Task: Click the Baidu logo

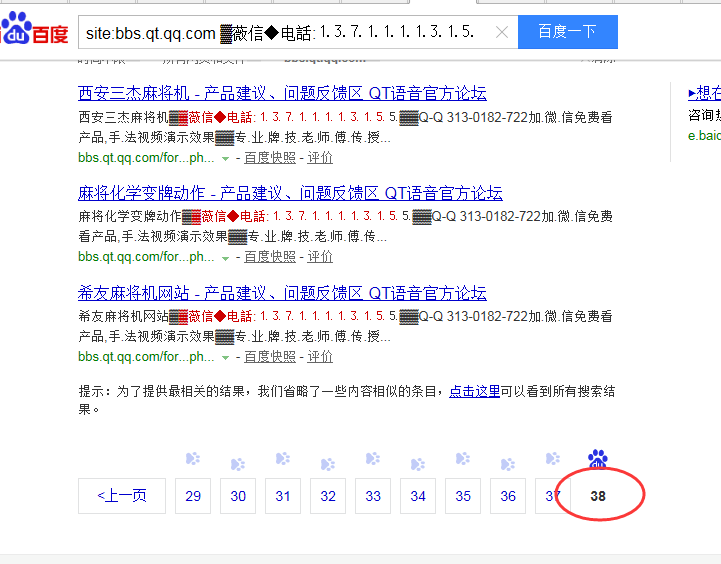Action: tap(34, 31)
